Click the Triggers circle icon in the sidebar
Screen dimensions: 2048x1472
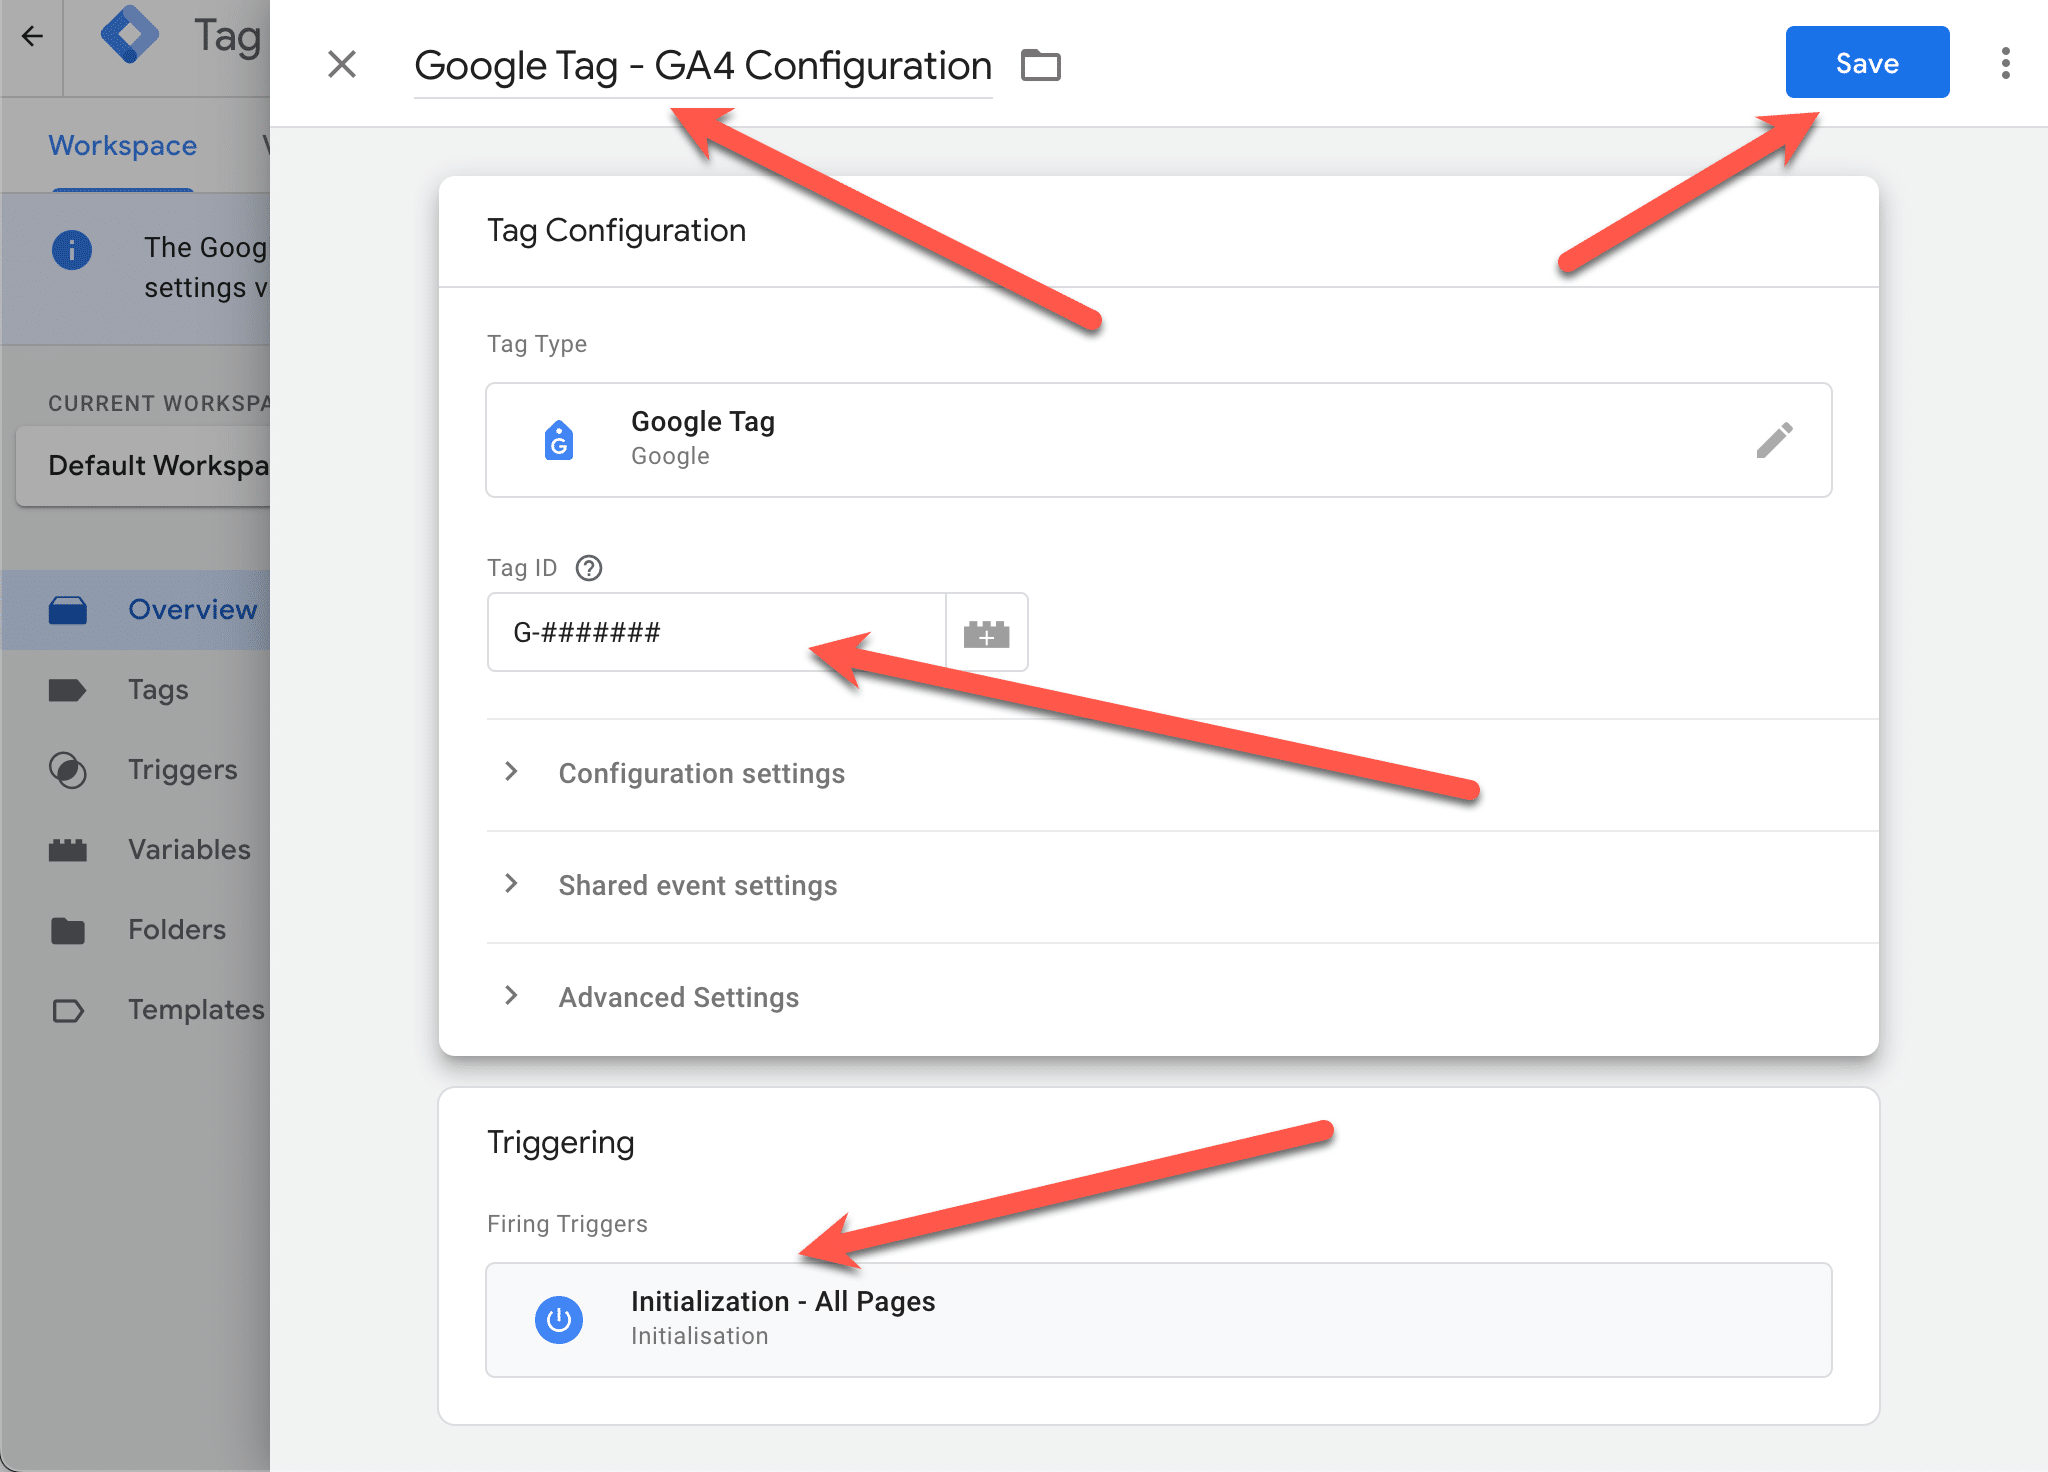pyautogui.click(x=67, y=770)
